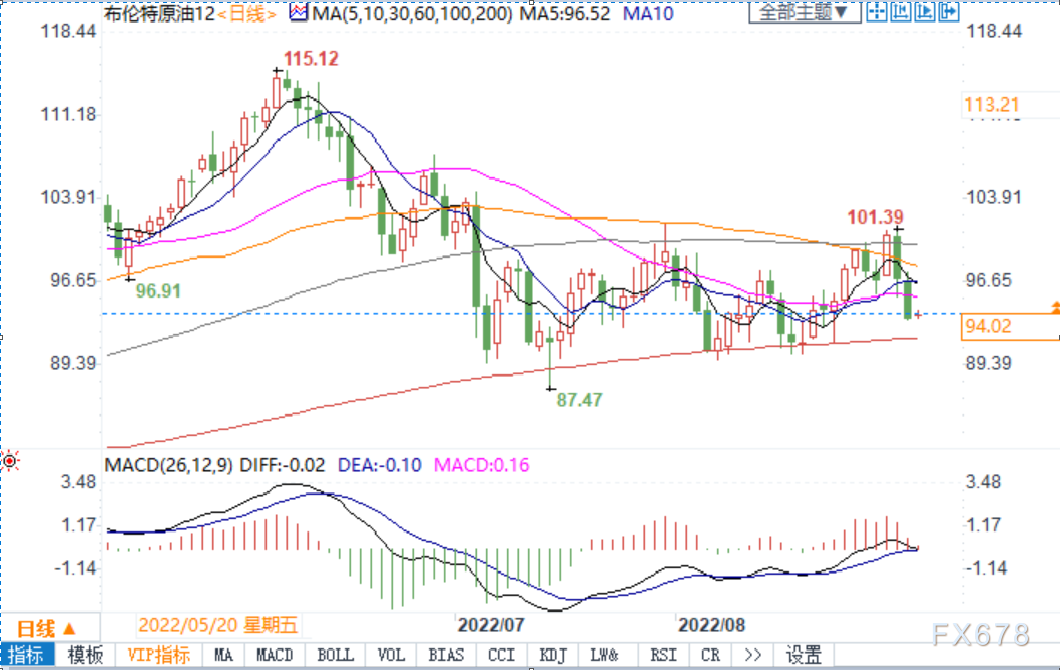This screenshot has width=1060, height=670.
Task: Click the jump-to-start chart icon
Action: pos(900,11)
